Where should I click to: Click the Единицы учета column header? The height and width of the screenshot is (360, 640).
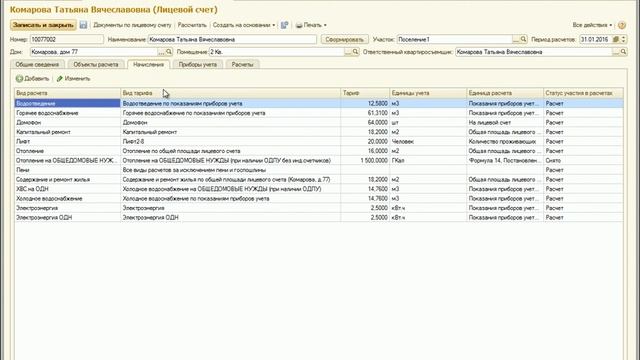pos(428,93)
